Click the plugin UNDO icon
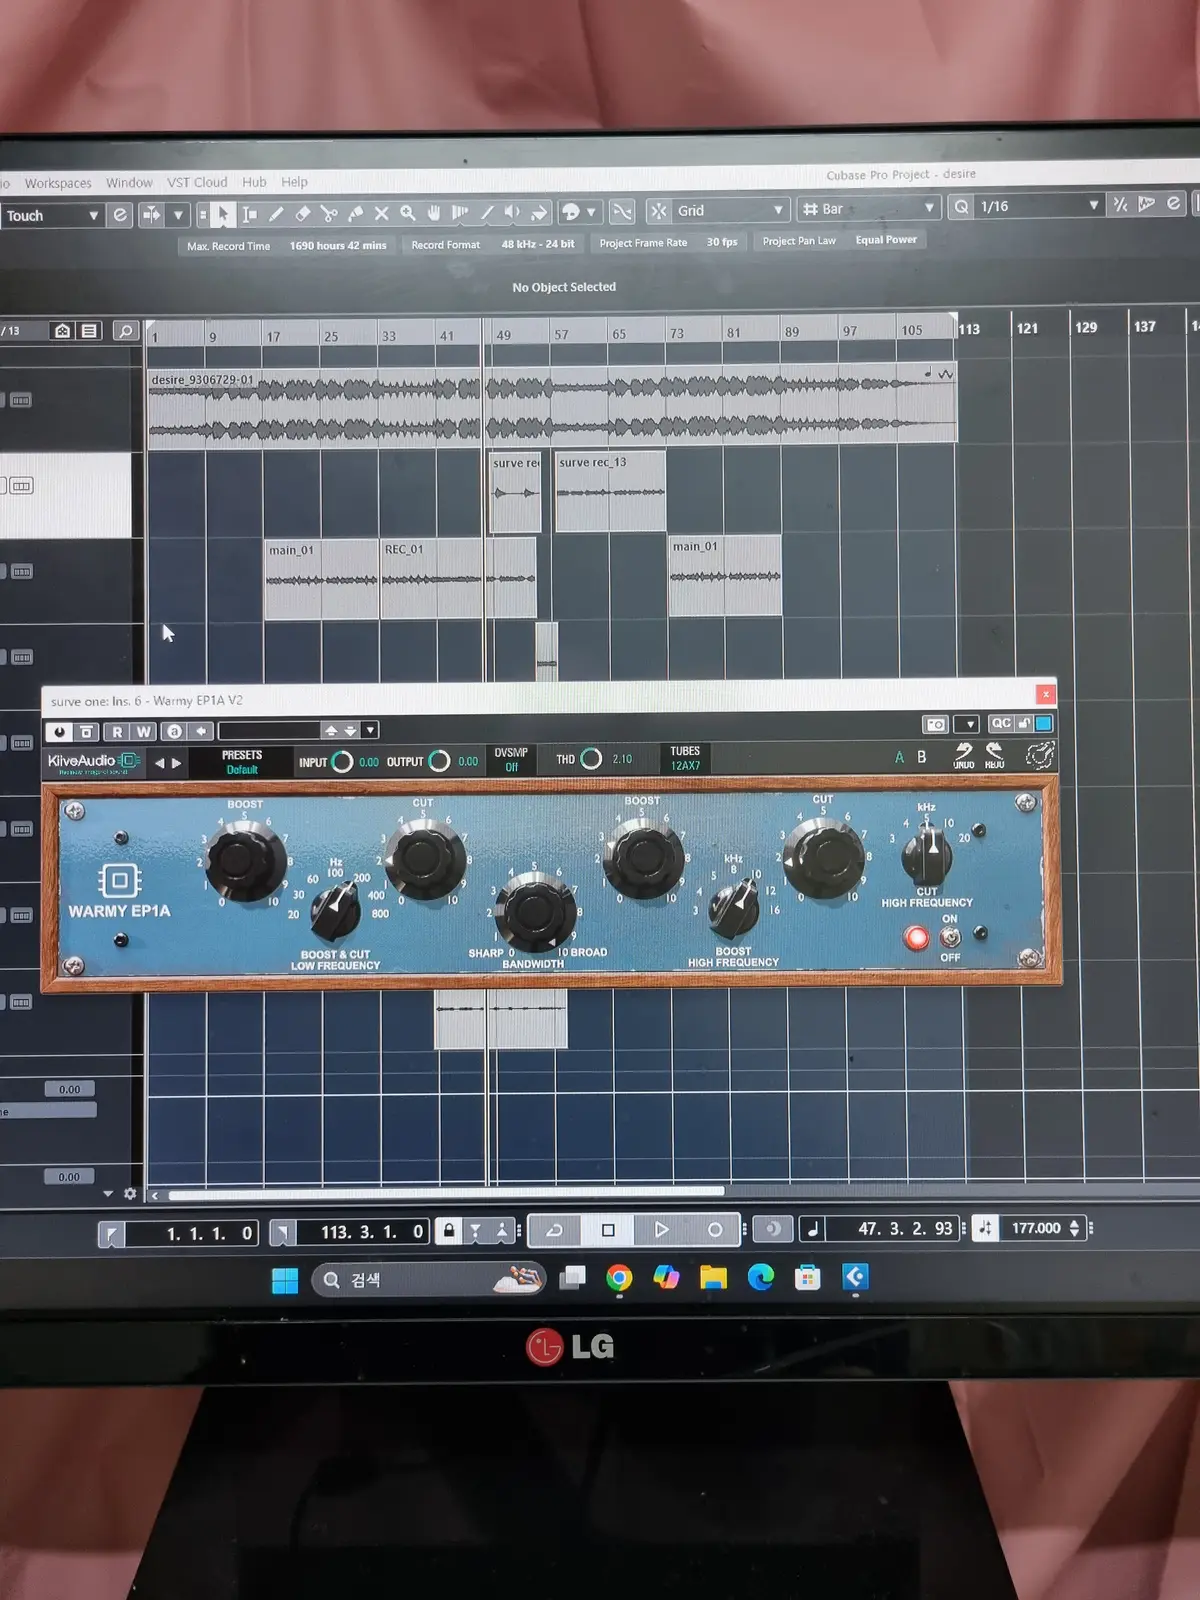Viewport: 1200px width, 1600px height. click(x=963, y=755)
